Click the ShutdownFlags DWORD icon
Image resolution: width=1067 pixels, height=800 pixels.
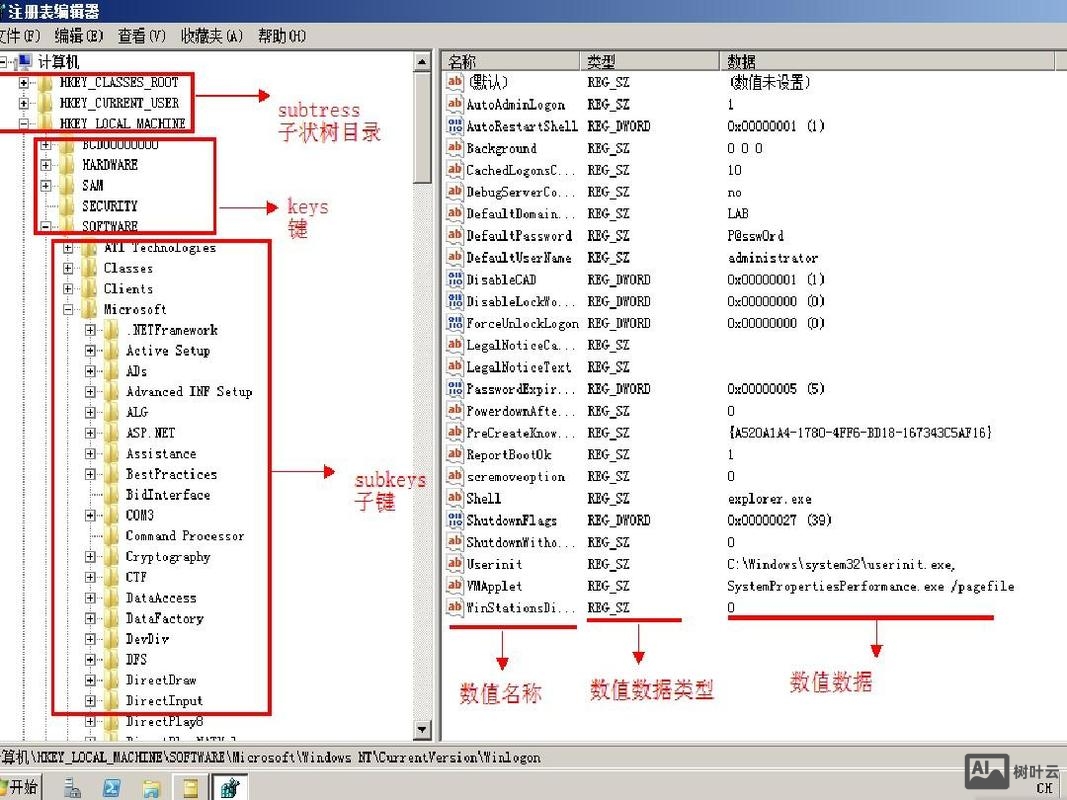tap(454, 520)
